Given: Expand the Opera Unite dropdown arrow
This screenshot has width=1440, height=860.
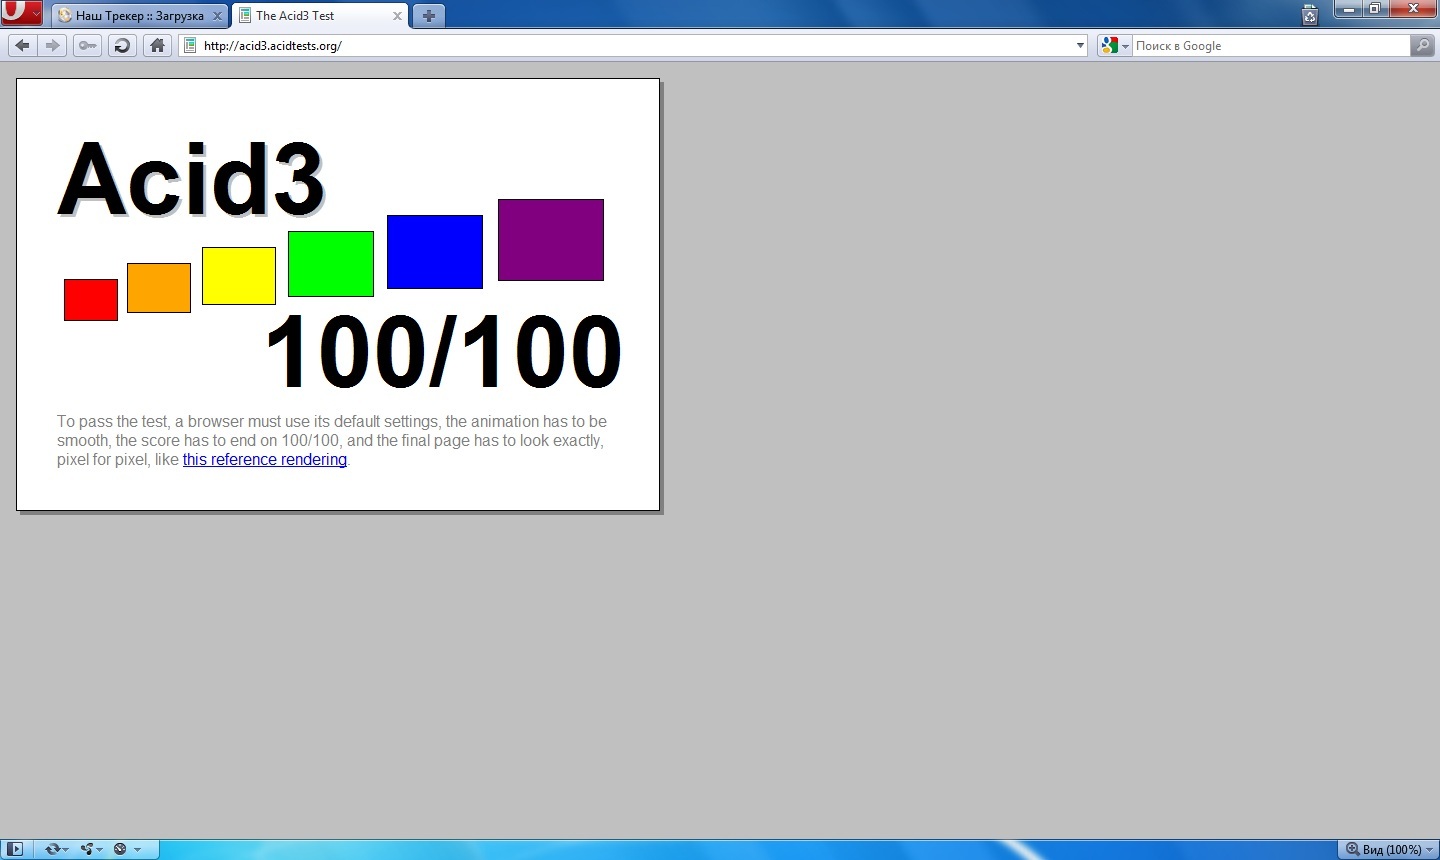Looking at the screenshot, I should pyautogui.click(x=100, y=850).
